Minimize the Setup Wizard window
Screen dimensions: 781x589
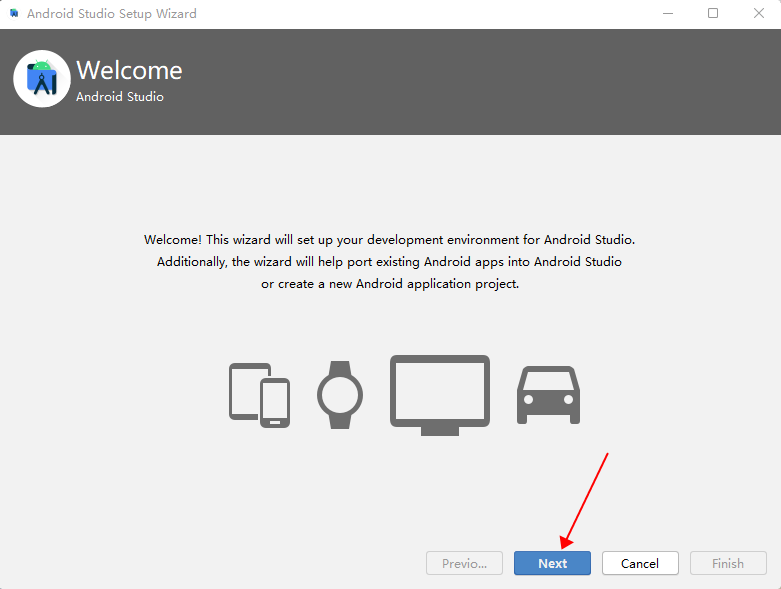click(668, 13)
